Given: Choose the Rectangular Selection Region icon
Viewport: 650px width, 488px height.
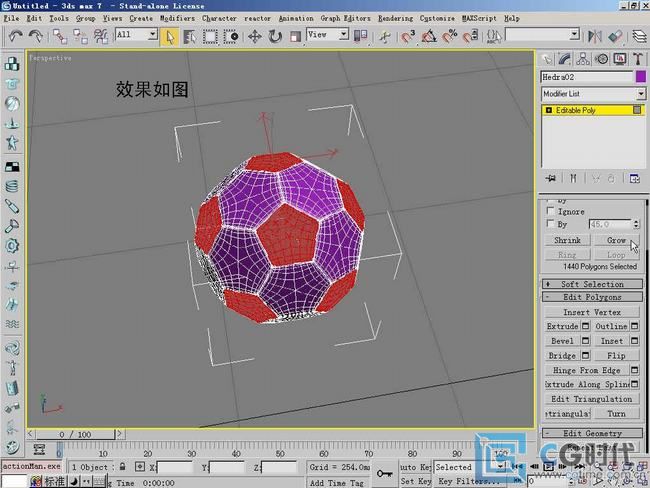Looking at the screenshot, I should tap(210, 36).
